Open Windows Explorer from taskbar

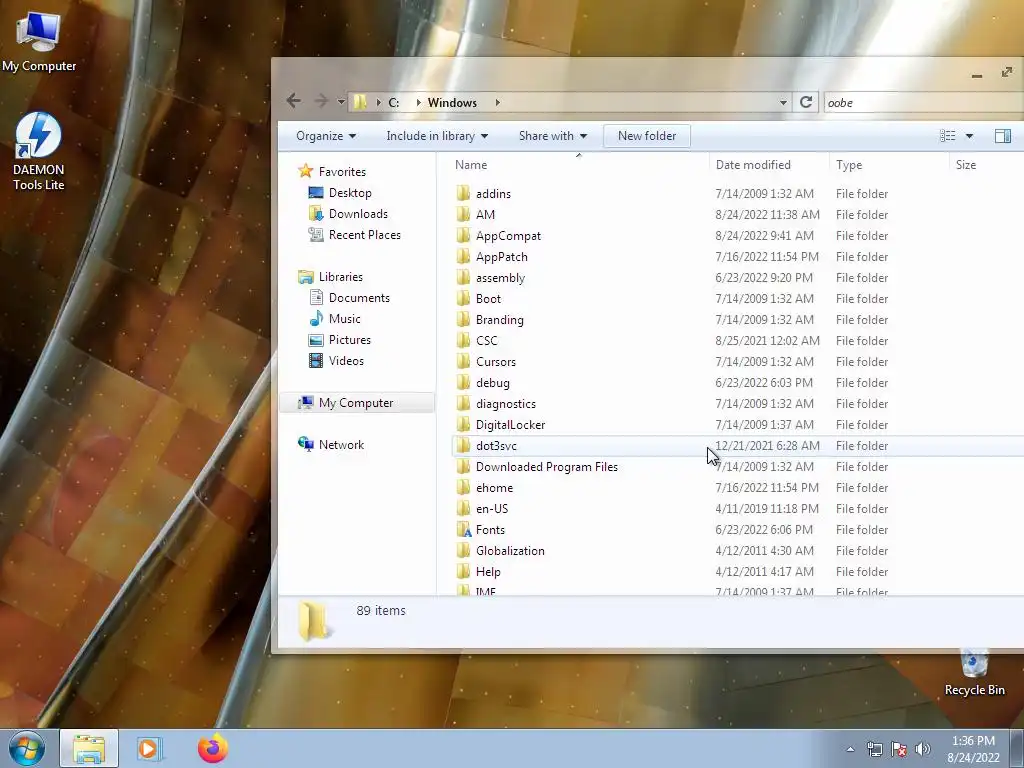click(x=89, y=748)
